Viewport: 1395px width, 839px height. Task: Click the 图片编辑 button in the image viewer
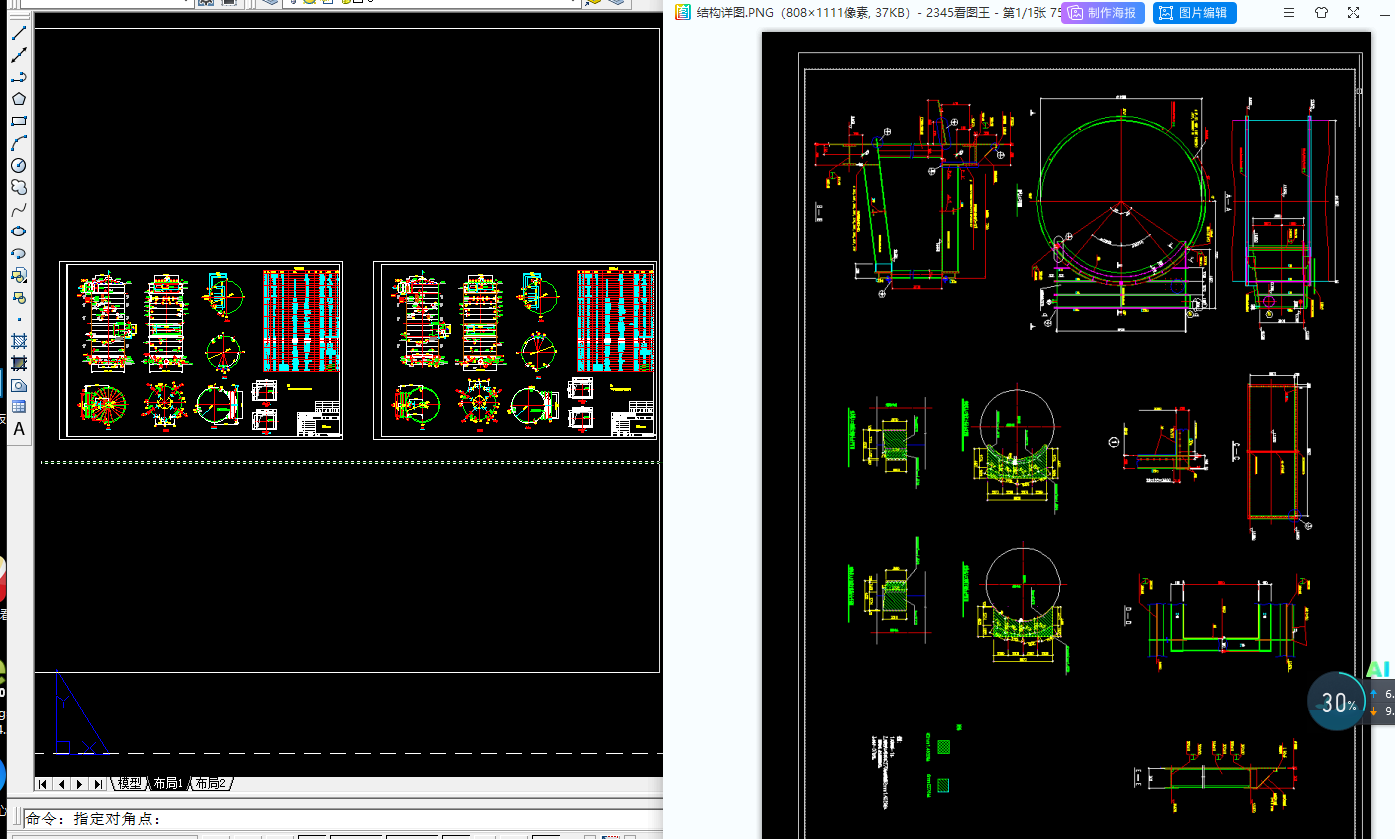pyautogui.click(x=1195, y=13)
